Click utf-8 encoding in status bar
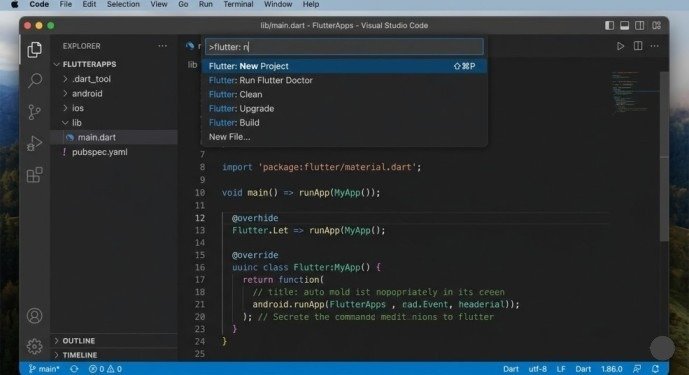Screen dimensions: 689x375 [x=537, y=369]
